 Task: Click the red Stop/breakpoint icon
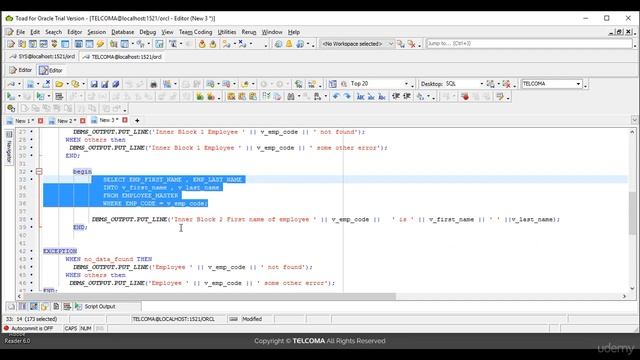click(x=465, y=96)
